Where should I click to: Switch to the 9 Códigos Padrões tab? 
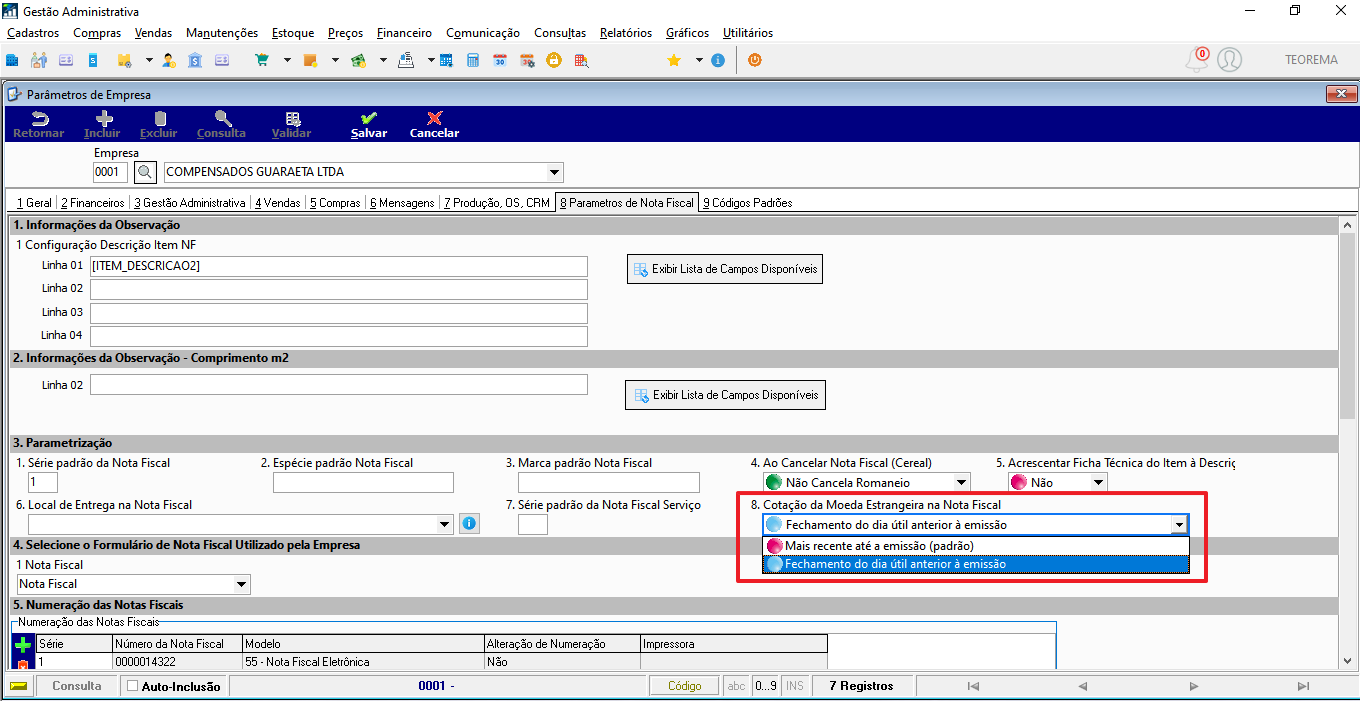pyautogui.click(x=747, y=202)
